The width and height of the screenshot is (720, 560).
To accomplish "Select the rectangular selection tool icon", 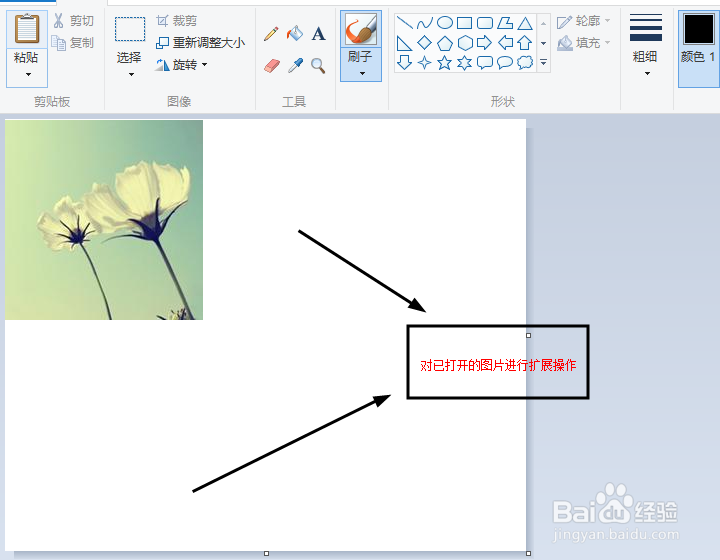I will click(x=130, y=29).
